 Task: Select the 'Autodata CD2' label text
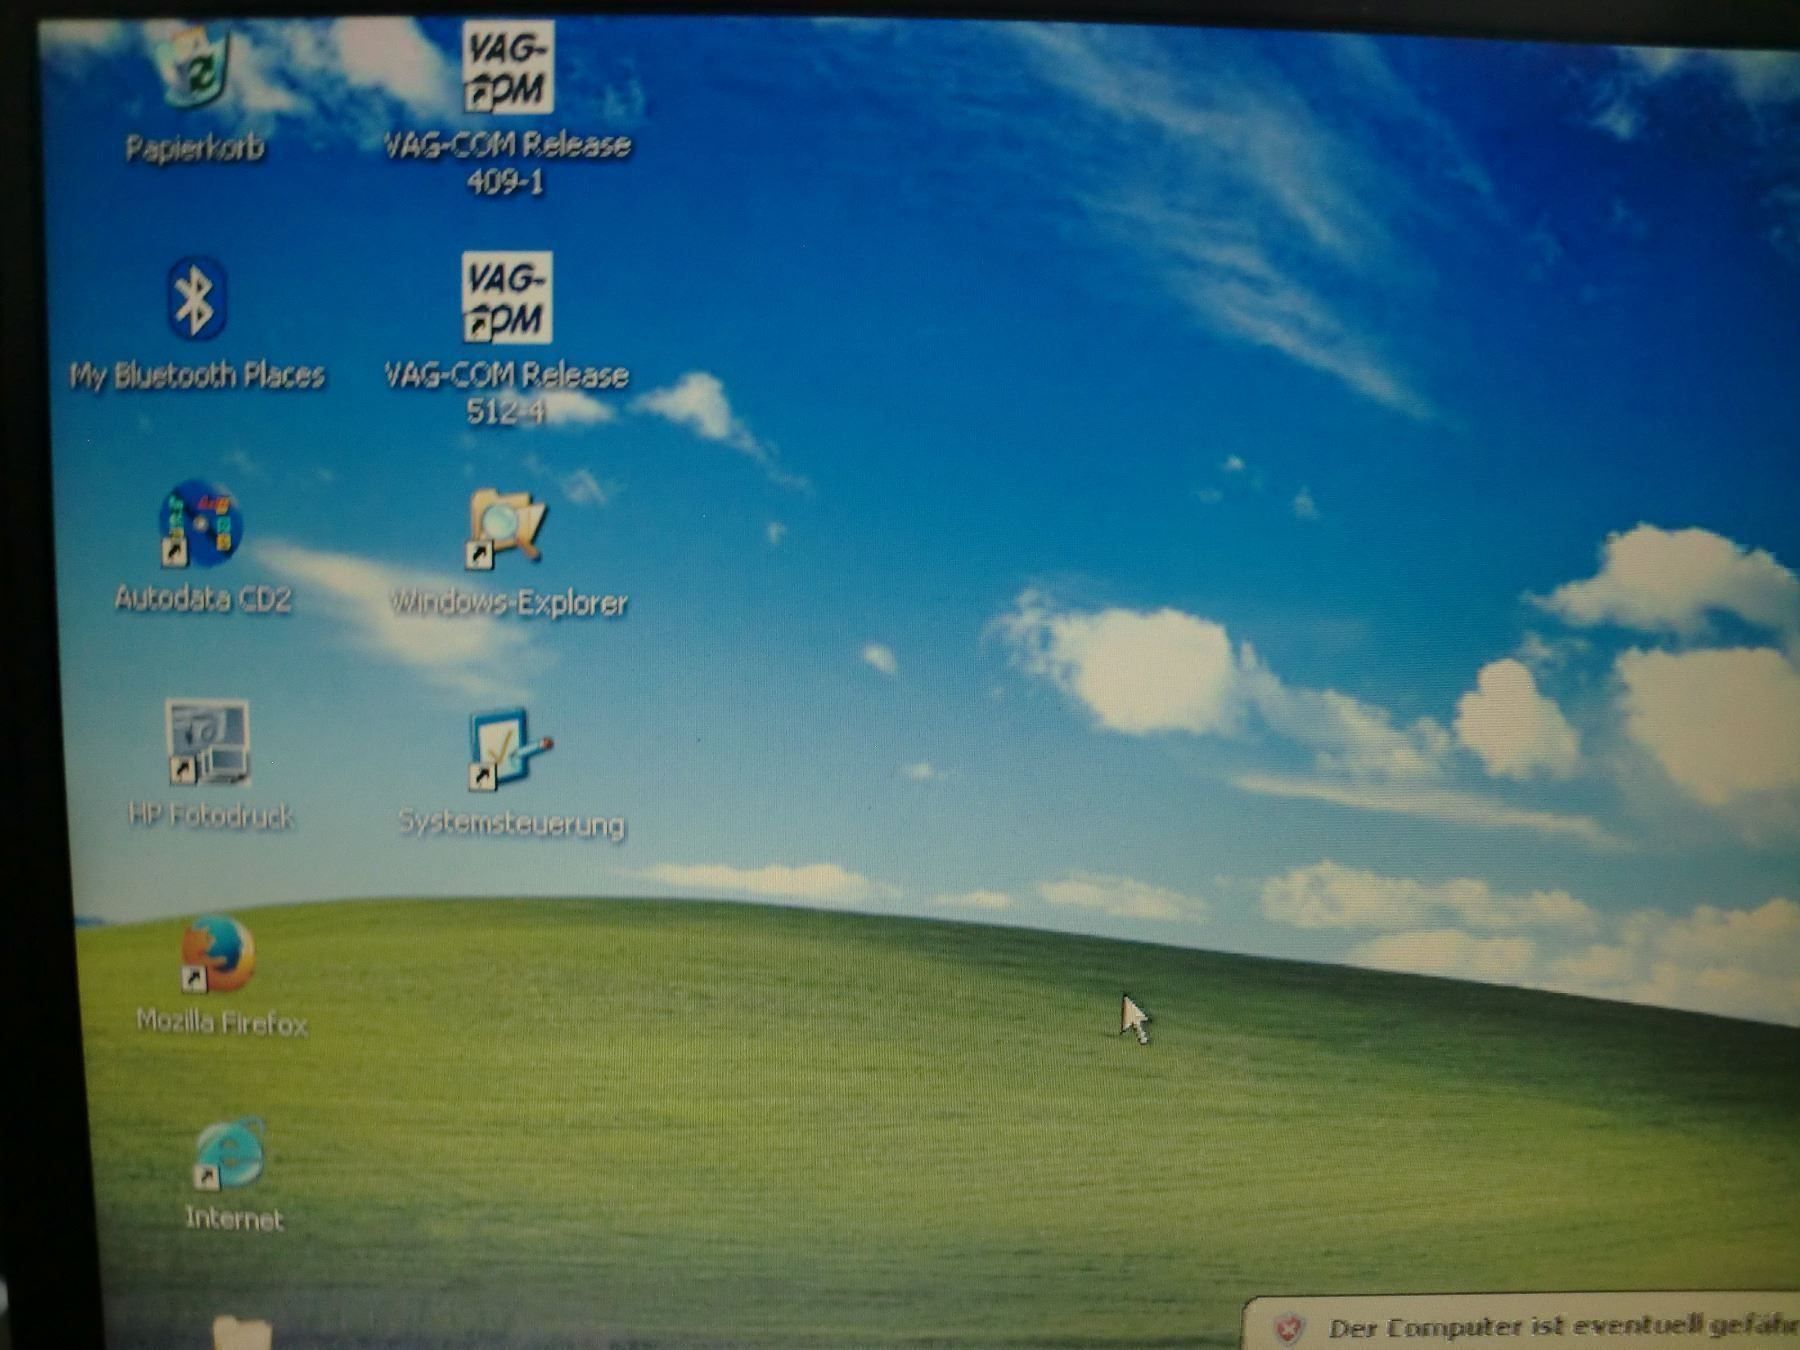tap(203, 598)
